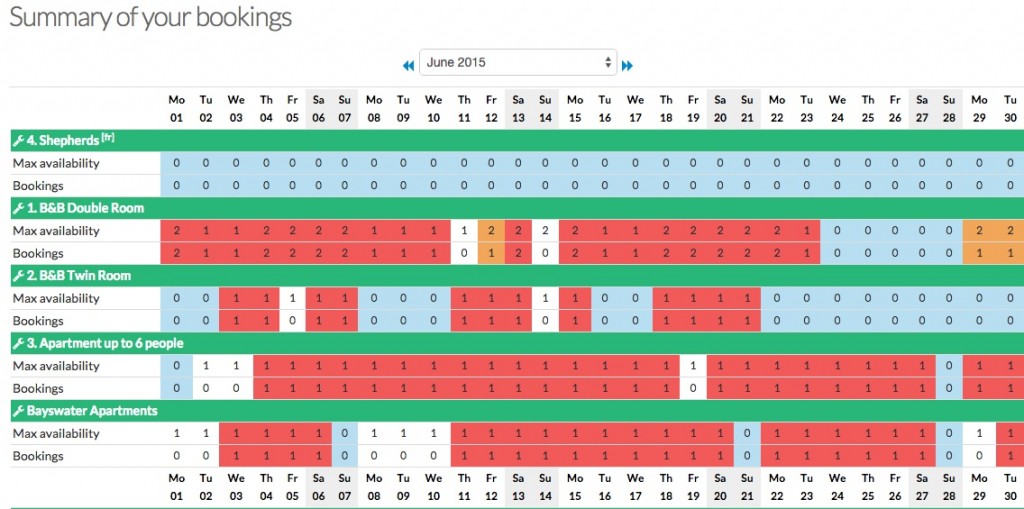
Task: Click the month selector stepper arrows
Action: point(608,63)
